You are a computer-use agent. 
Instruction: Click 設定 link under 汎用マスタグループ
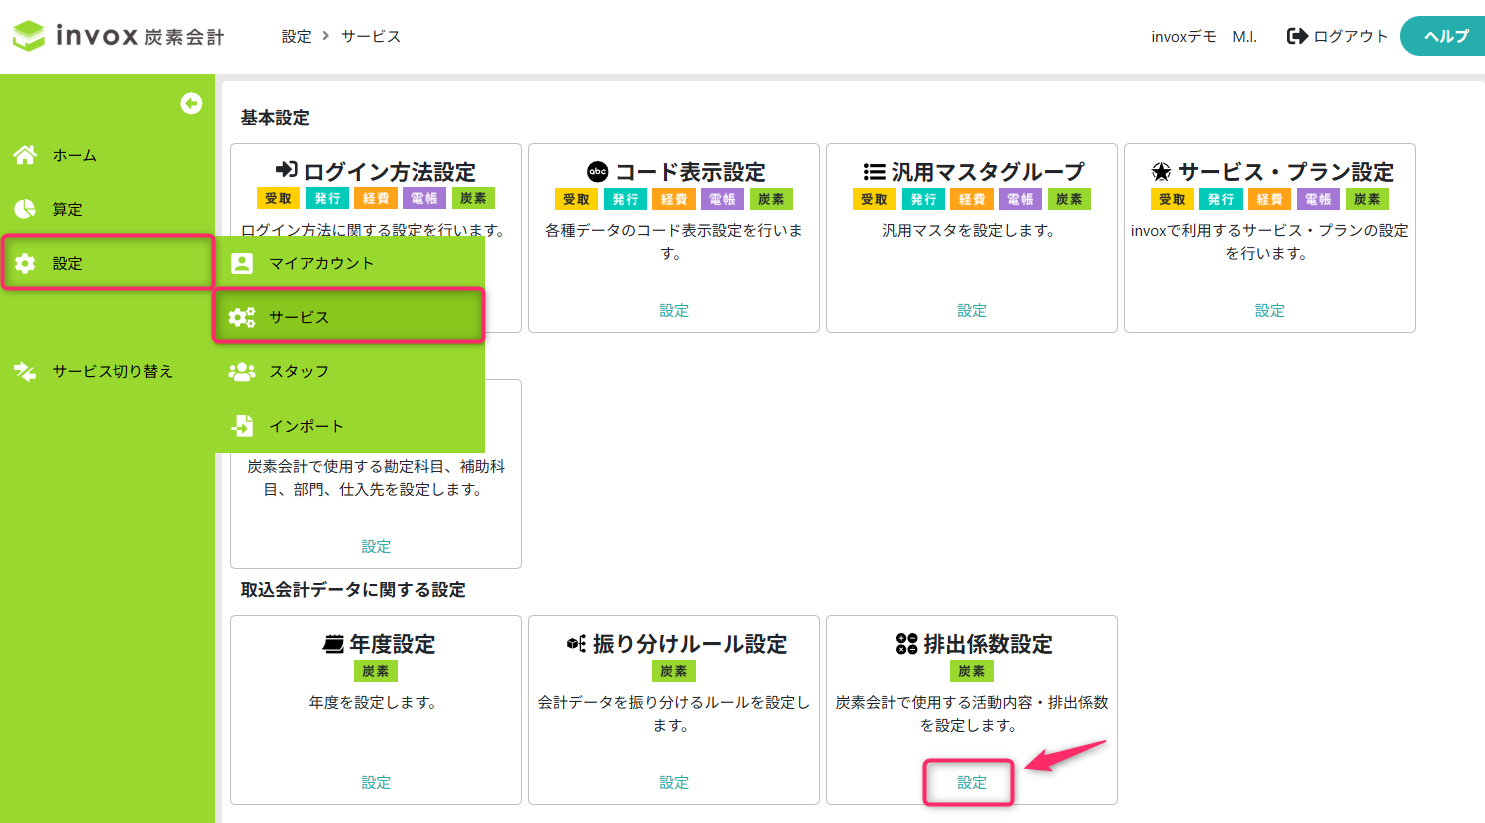pos(972,310)
